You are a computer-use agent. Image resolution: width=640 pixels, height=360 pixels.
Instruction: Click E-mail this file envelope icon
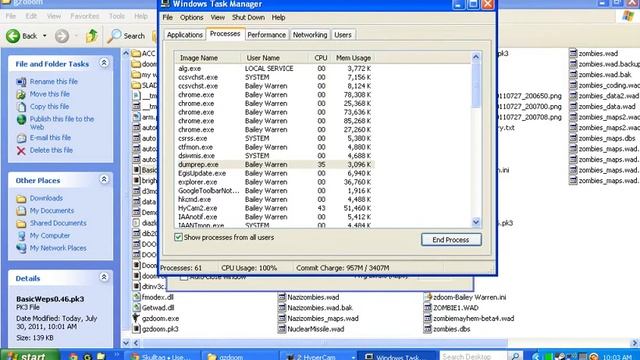[21, 138]
